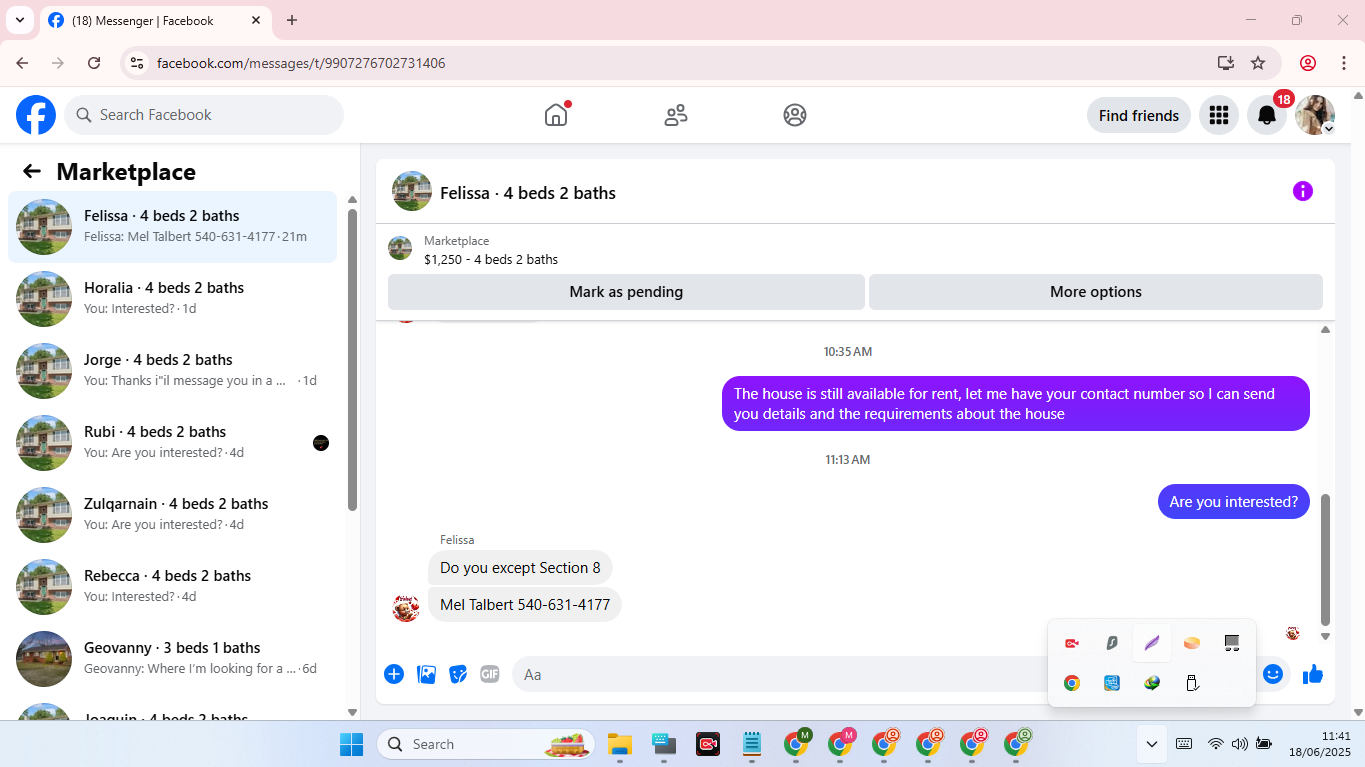Screen dimensions: 1365x767
Task: Open conversation information purple icon
Action: (x=1302, y=191)
